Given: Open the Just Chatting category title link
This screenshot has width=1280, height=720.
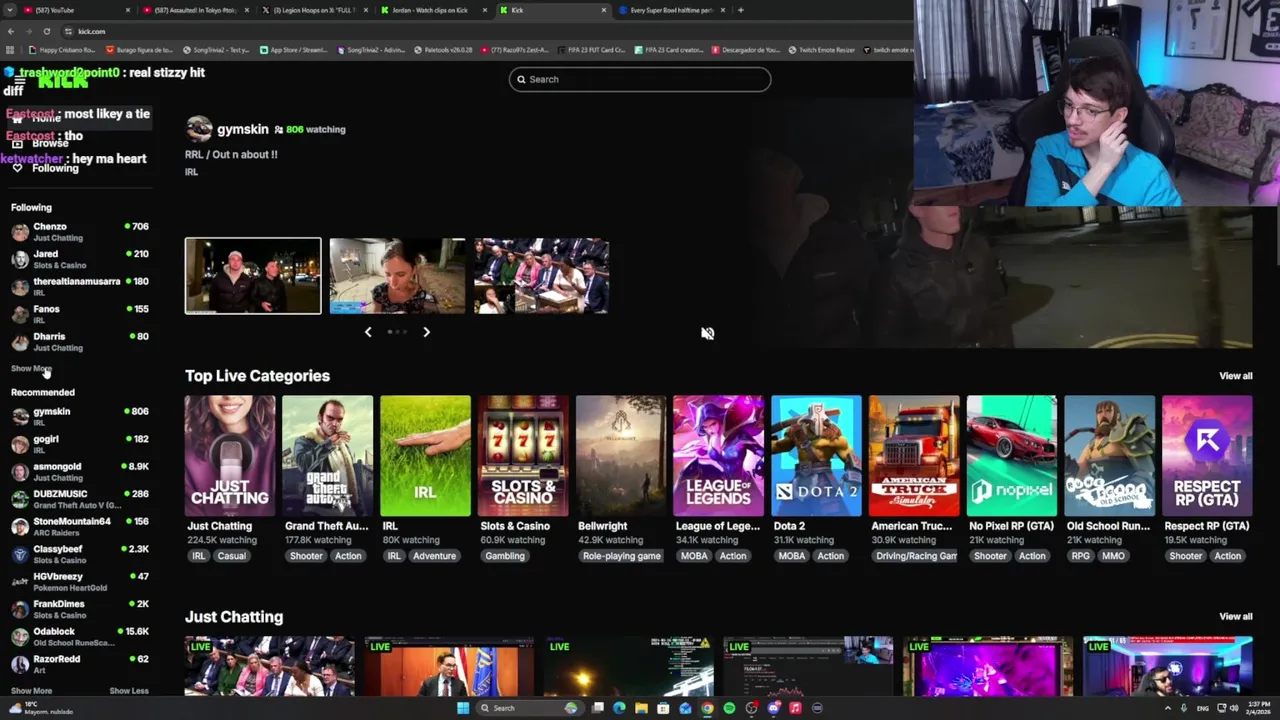Looking at the screenshot, I should point(219,526).
